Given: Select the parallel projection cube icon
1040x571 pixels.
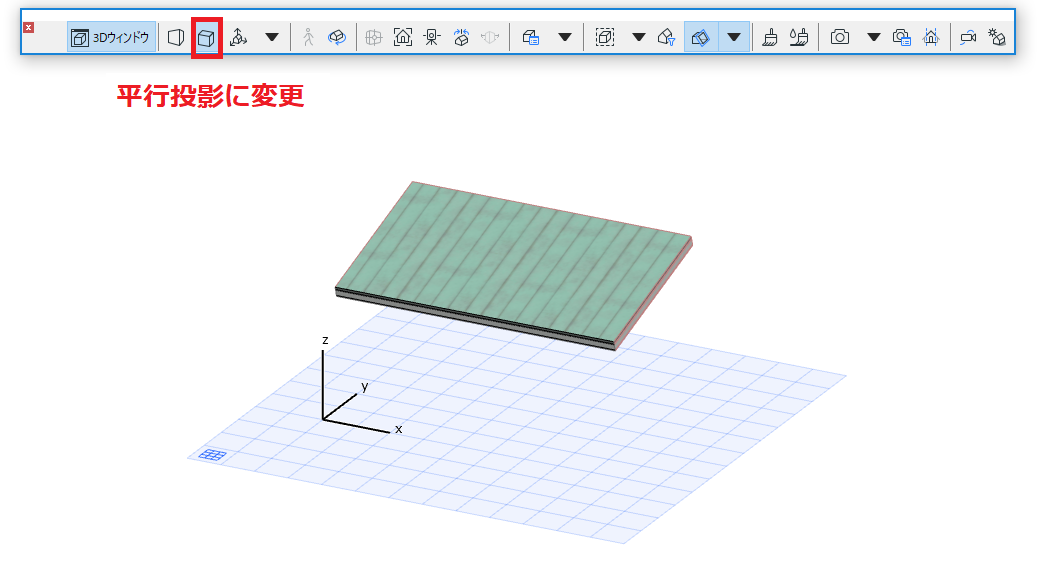Looking at the screenshot, I should pos(206,38).
